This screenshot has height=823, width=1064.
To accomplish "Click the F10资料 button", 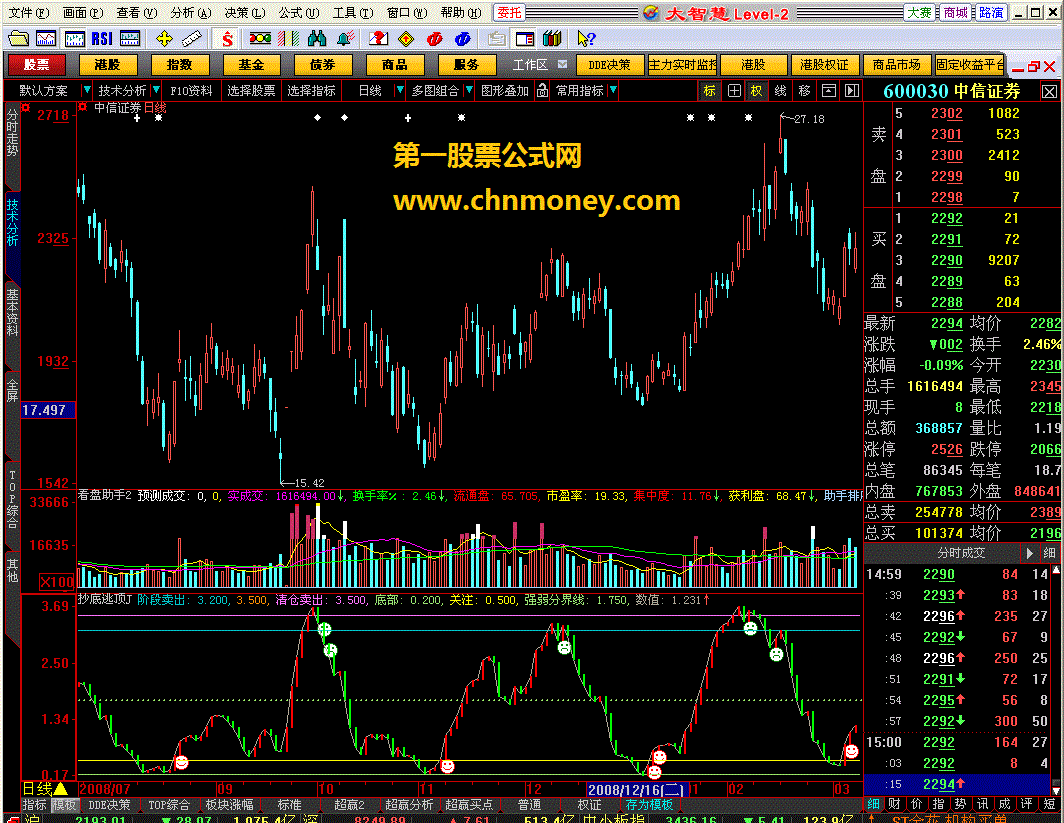I will (x=191, y=90).
